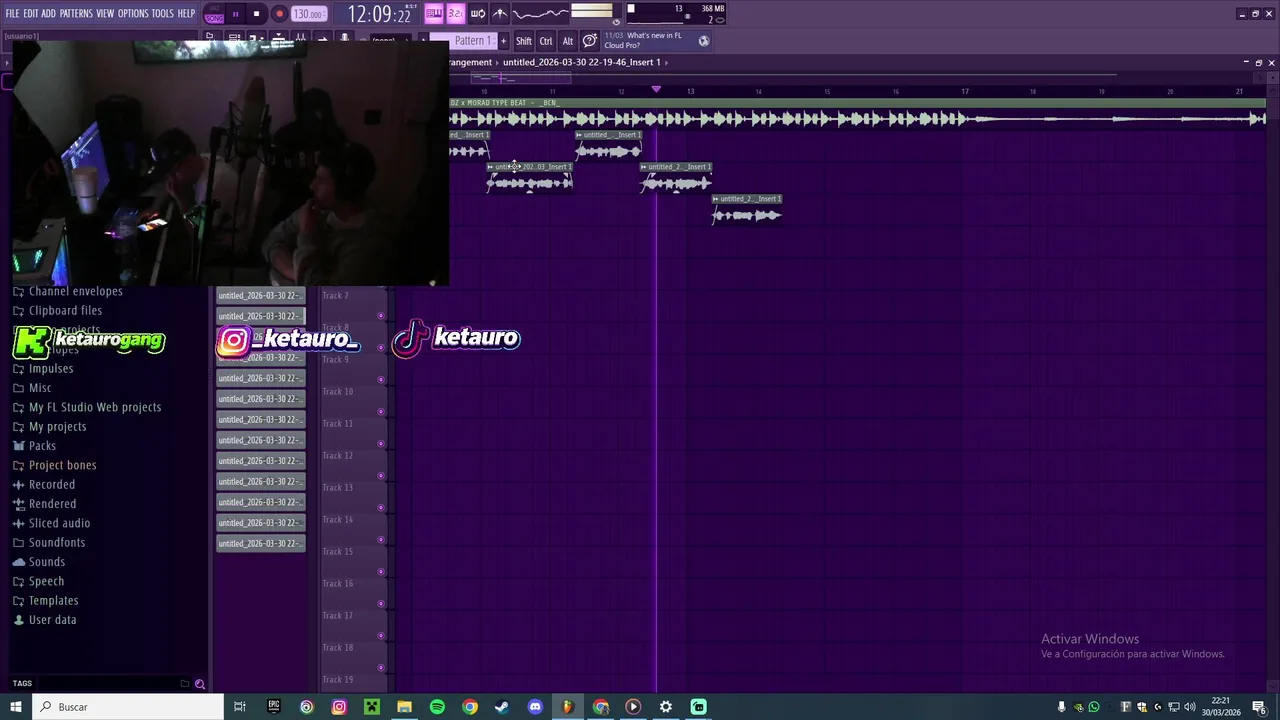Viewport: 1280px width, 720px height.
Task: Click the Ctrl modifier button
Action: (546, 41)
